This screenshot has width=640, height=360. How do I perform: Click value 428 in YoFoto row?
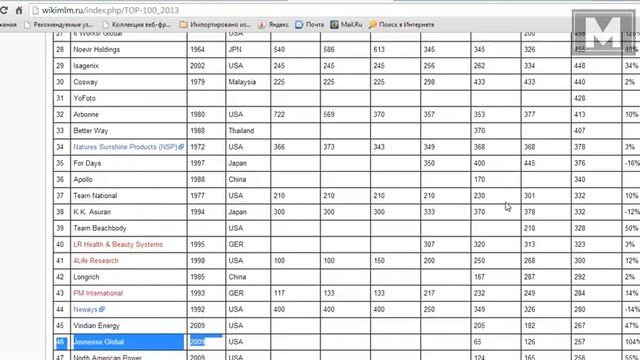(596, 98)
